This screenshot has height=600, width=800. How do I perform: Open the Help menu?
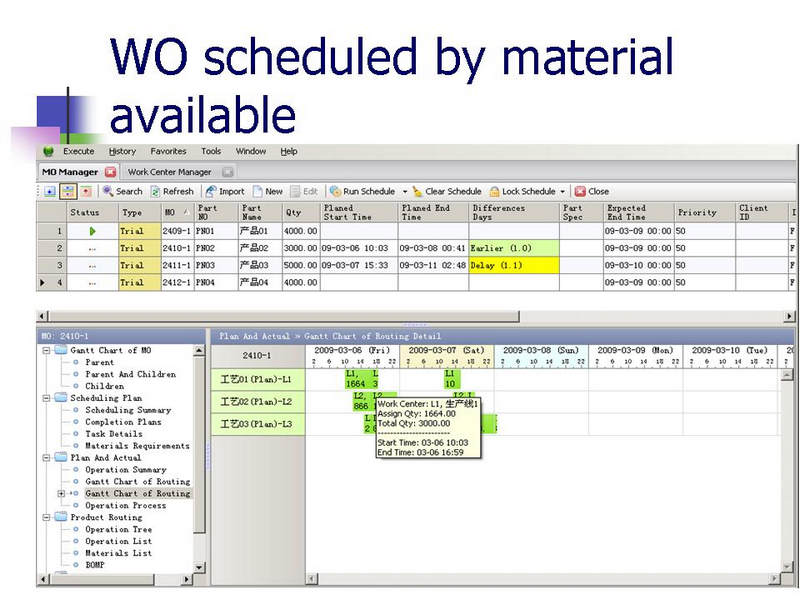289,152
